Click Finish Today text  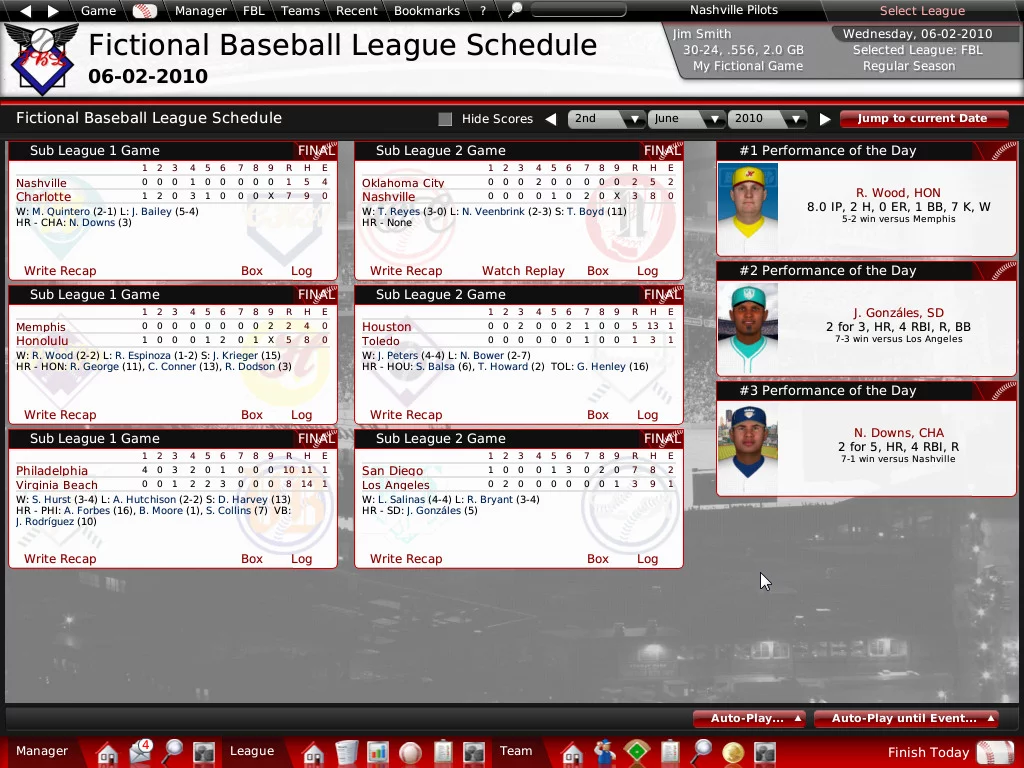[x=928, y=752]
